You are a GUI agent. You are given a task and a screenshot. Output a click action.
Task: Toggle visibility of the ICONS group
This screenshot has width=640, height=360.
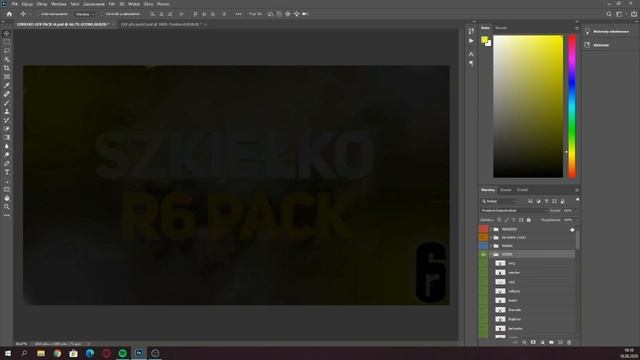pos(484,254)
